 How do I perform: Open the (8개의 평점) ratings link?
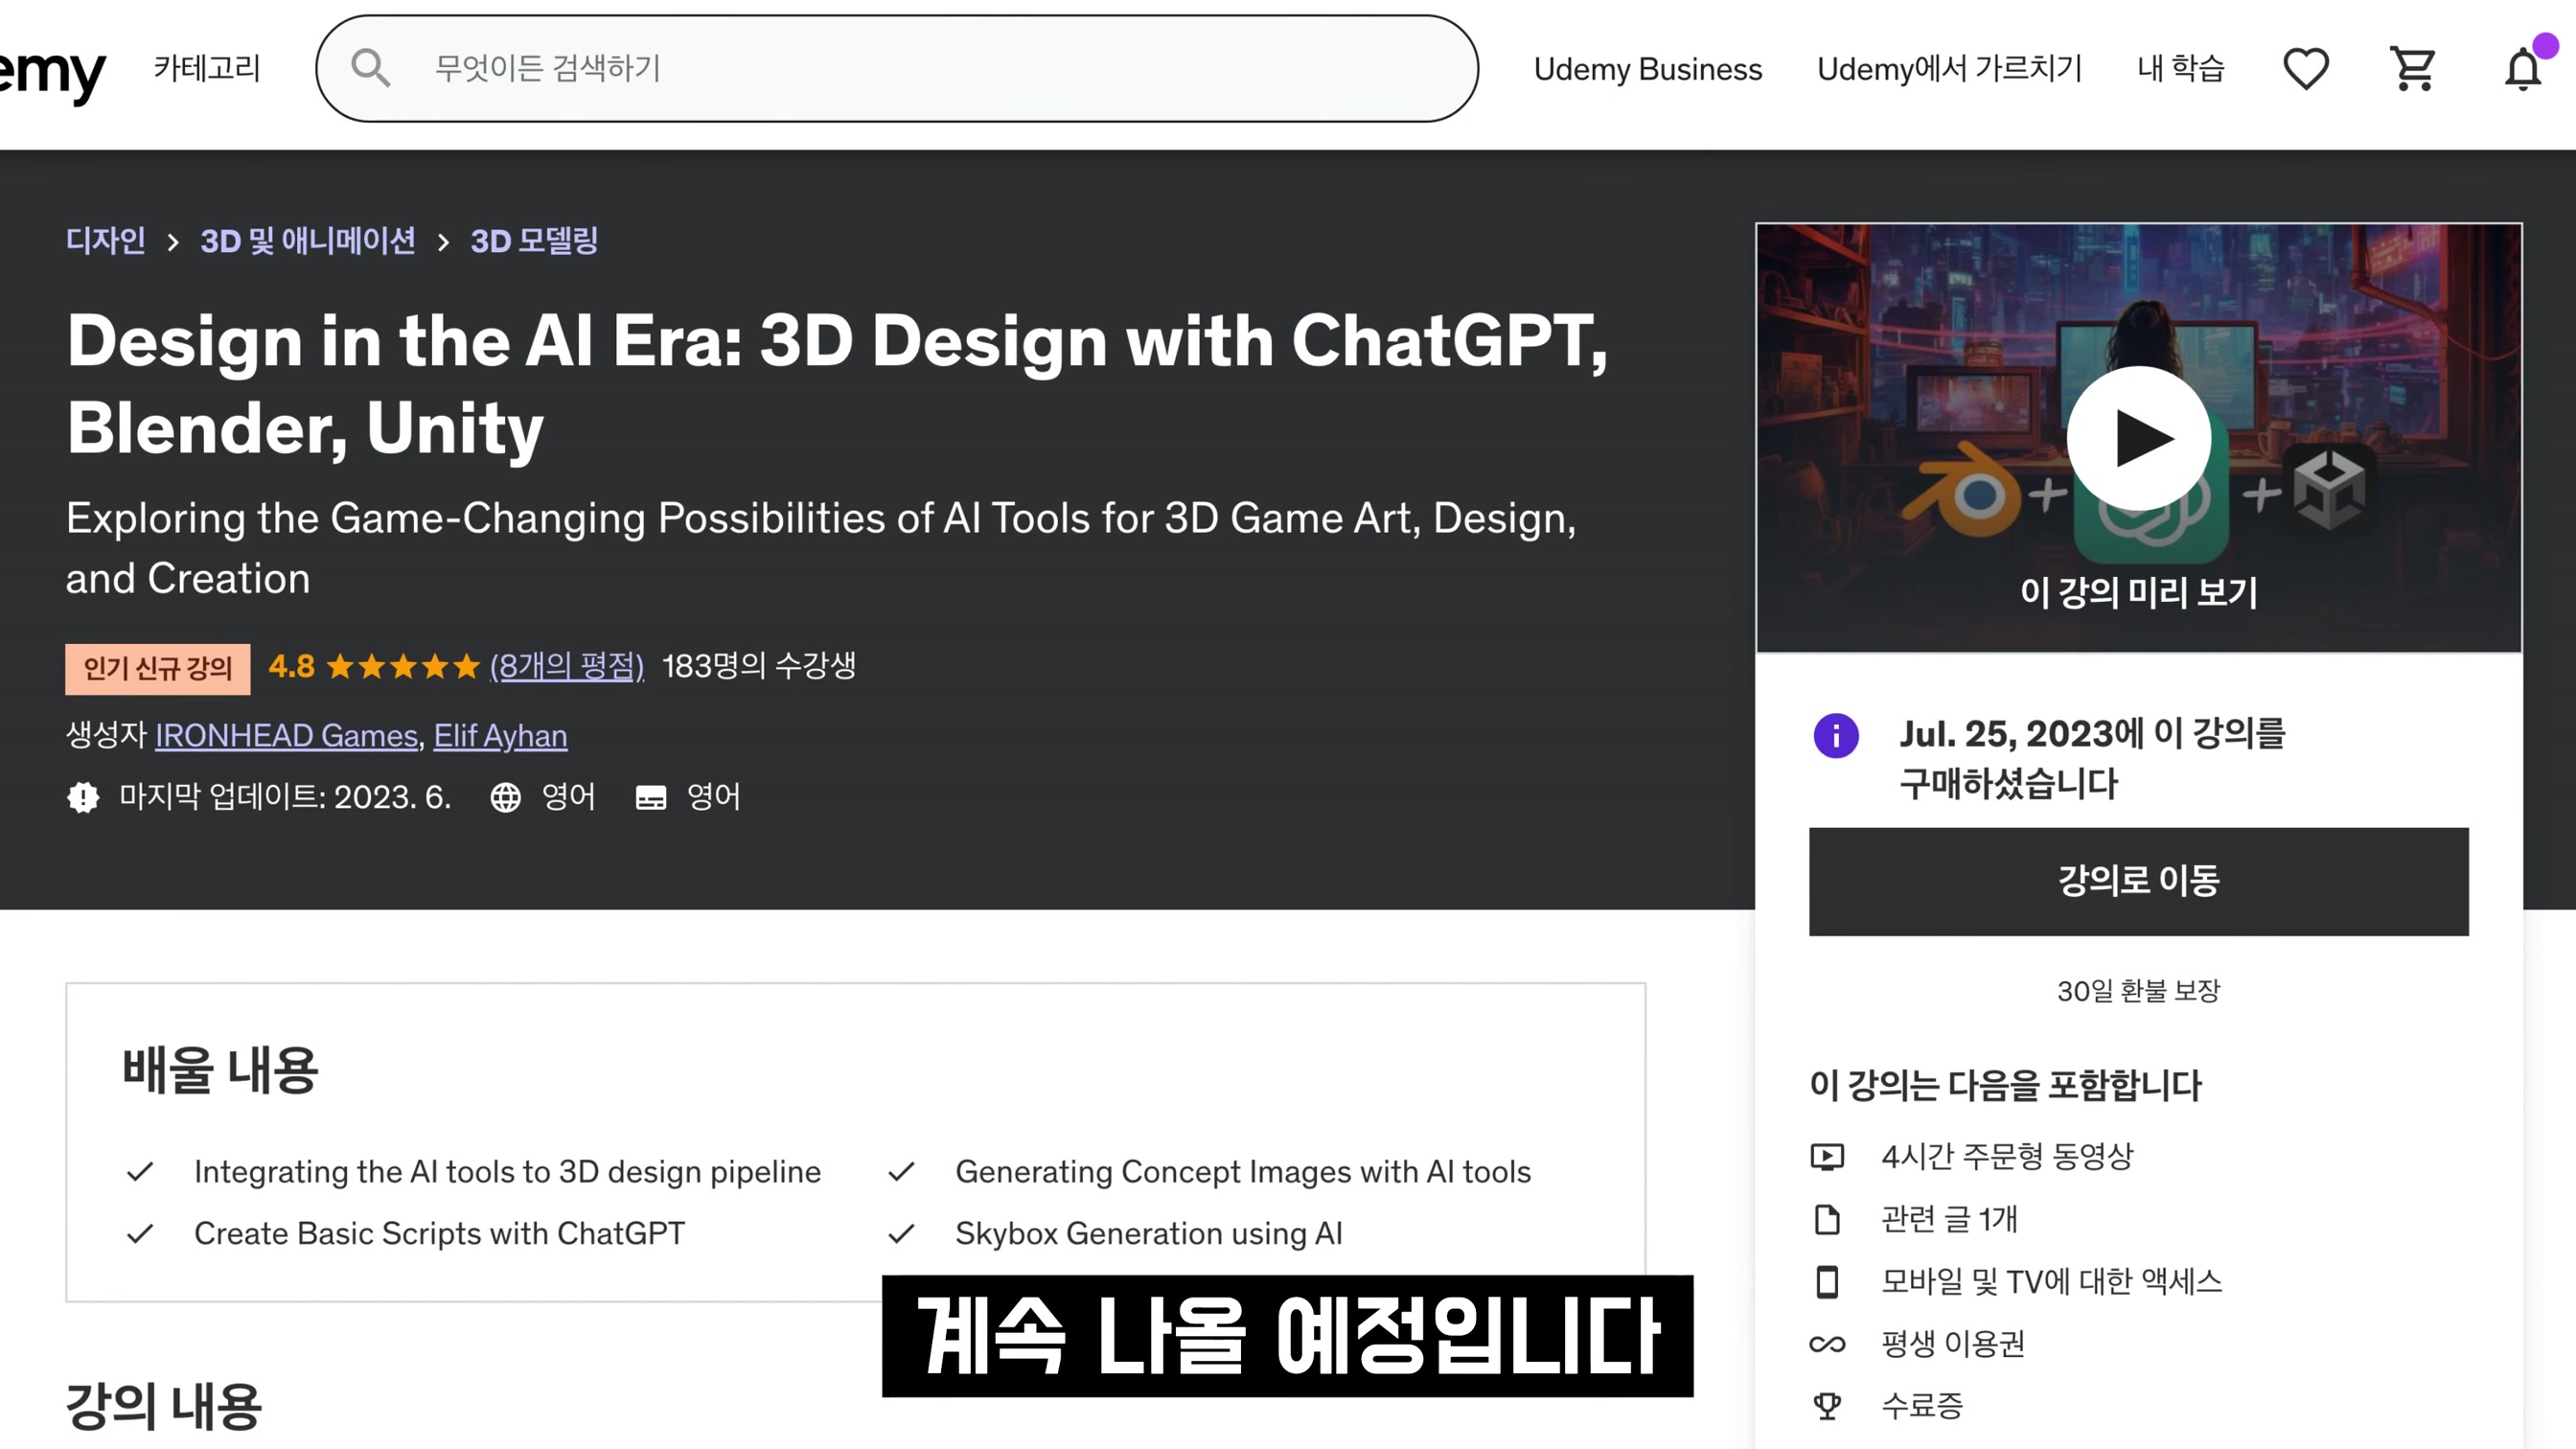pos(567,666)
